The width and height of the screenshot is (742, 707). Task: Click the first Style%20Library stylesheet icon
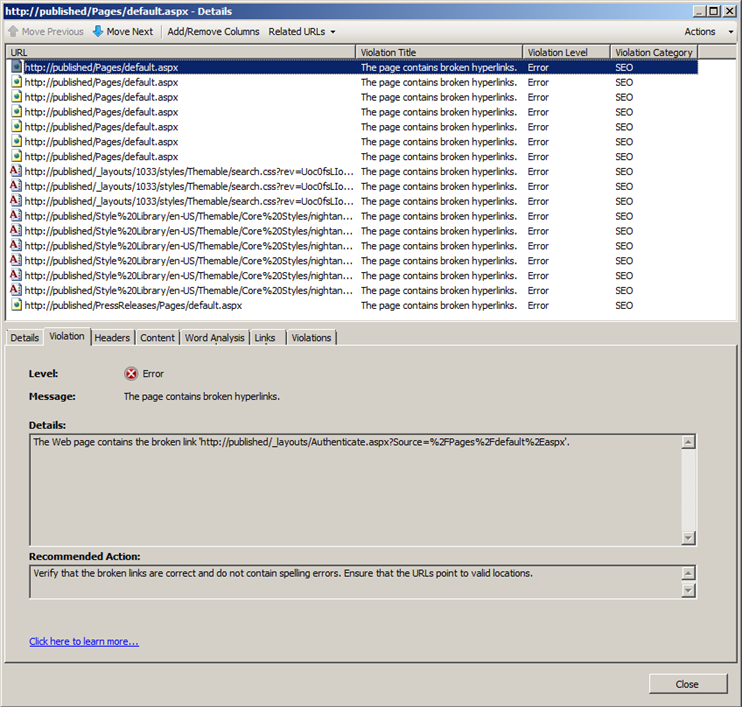[16, 216]
